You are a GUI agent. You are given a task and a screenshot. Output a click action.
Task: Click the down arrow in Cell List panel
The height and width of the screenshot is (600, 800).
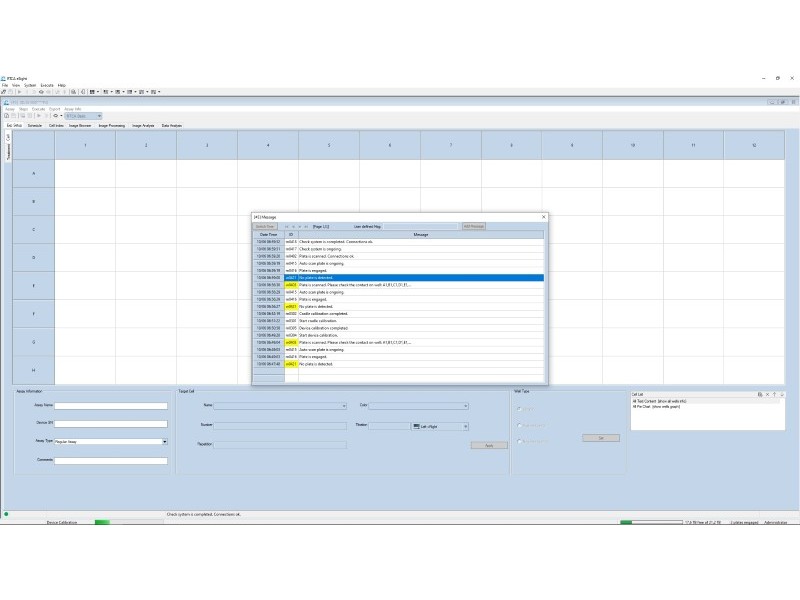pyautogui.click(x=782, y=394)
